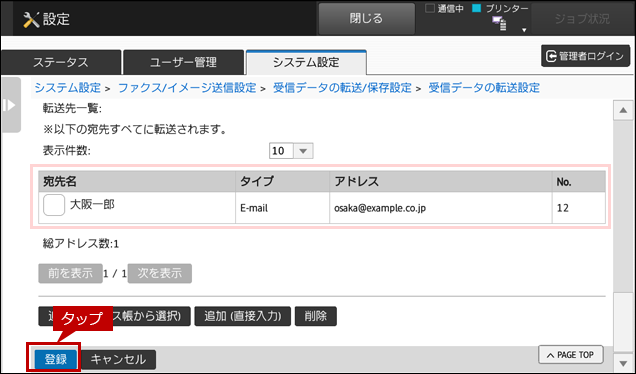The height and width of the screenshot is (374, 636).
Task: Click the アドレス column header
Action: 440,181
